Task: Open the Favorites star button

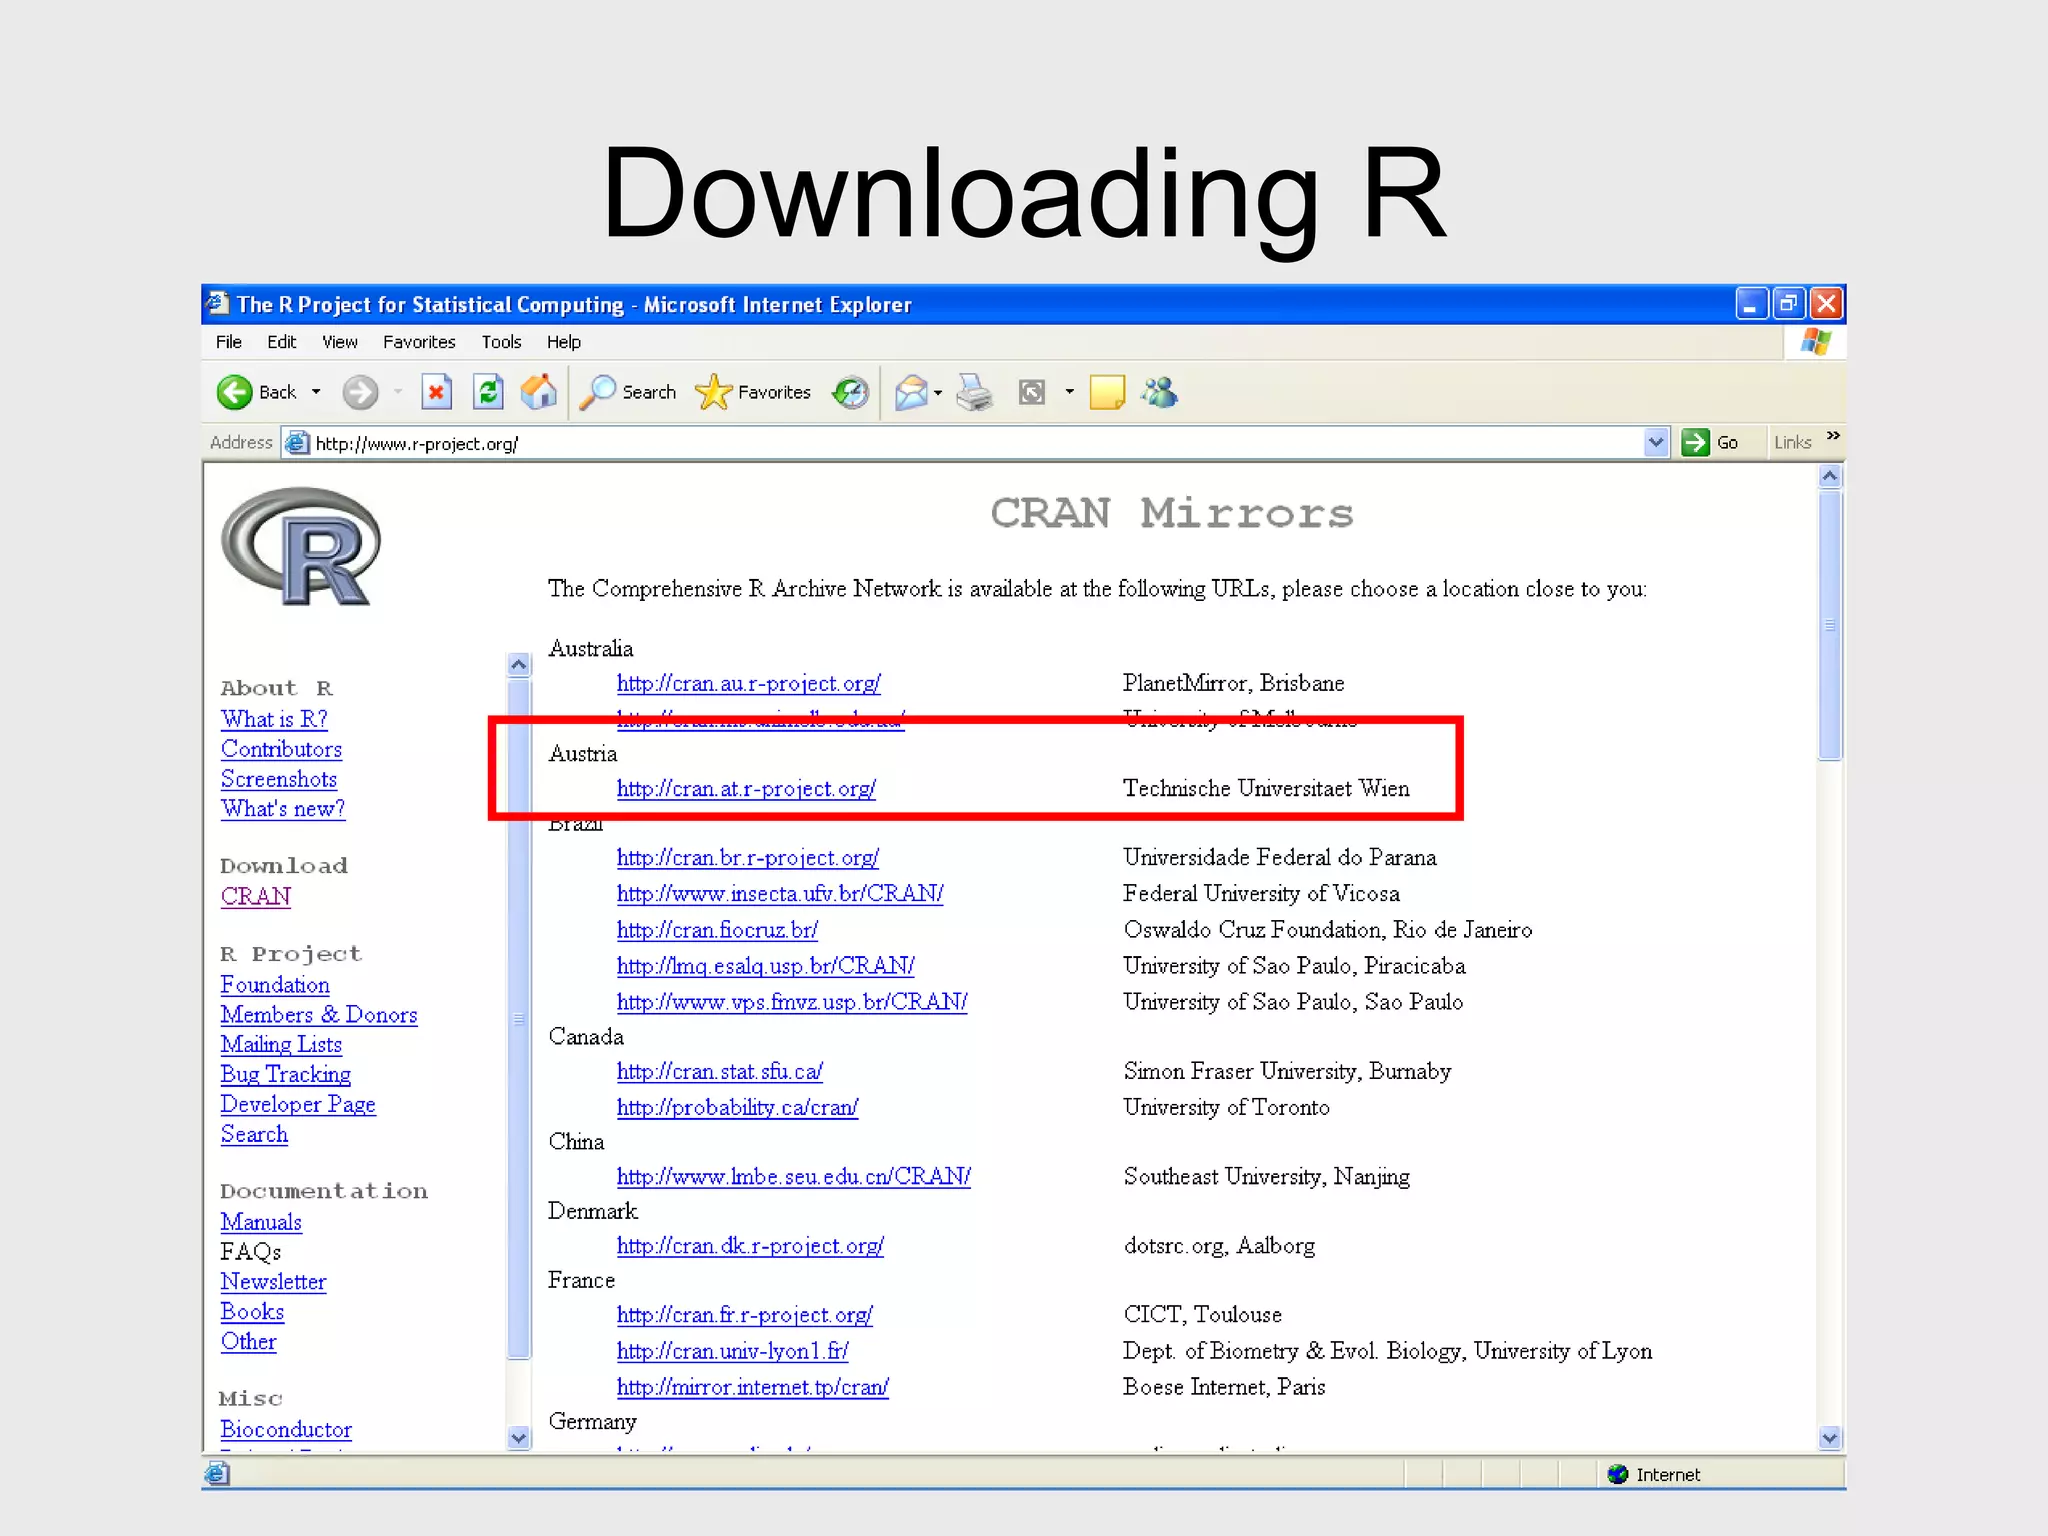Action: (753, 392)
